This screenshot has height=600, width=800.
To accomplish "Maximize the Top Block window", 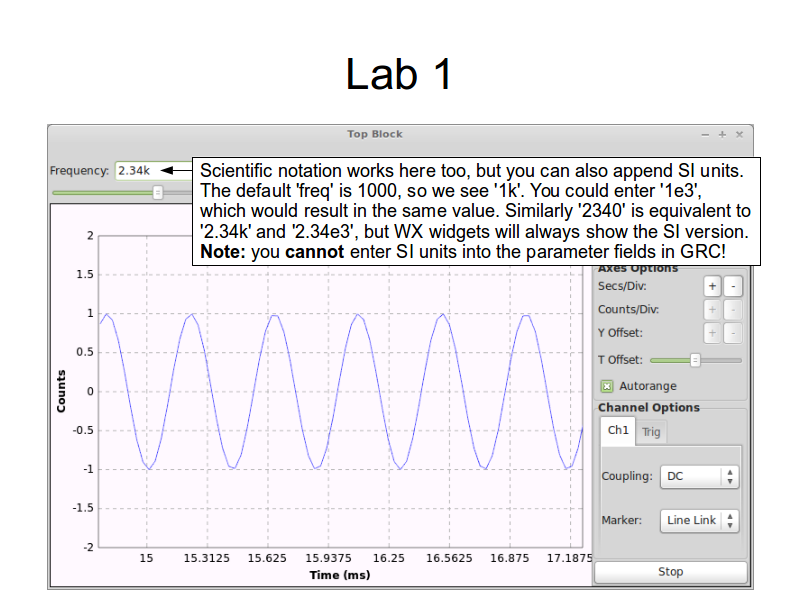I will tap(722, 134).
